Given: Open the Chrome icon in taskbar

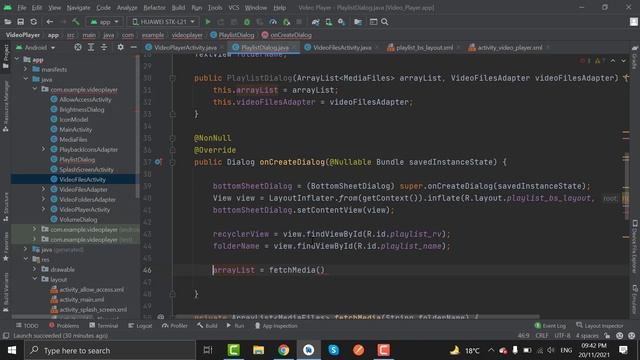Looking at the screenshot, I should click(x=284, y=350).
